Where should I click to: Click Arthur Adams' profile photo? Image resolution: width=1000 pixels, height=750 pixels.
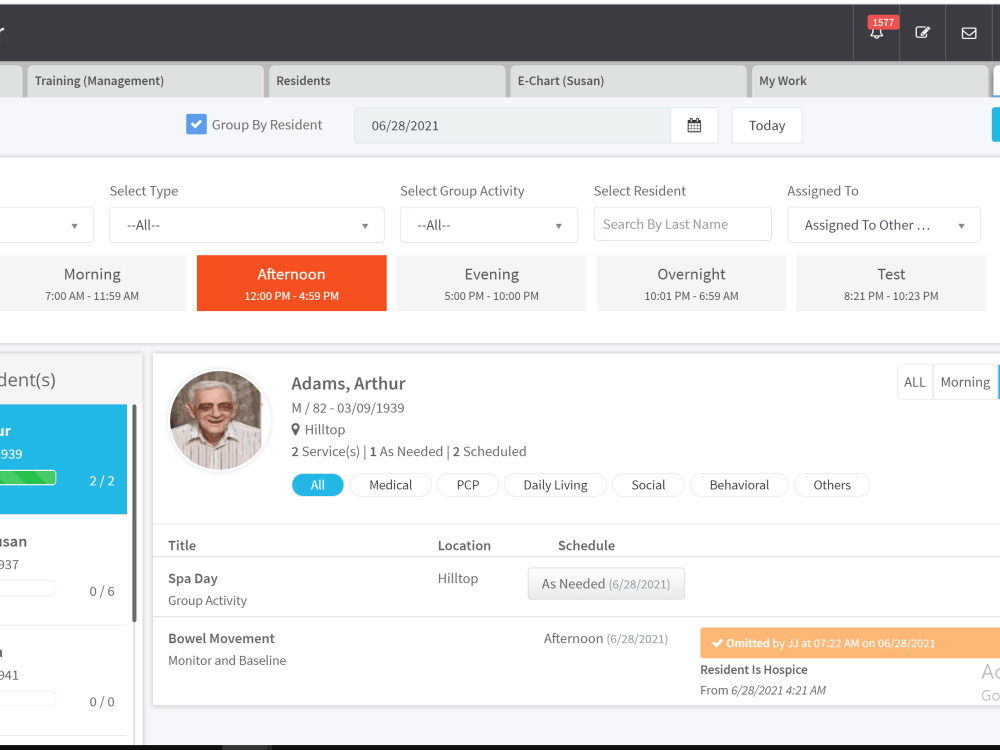click(x=219, y=420)
